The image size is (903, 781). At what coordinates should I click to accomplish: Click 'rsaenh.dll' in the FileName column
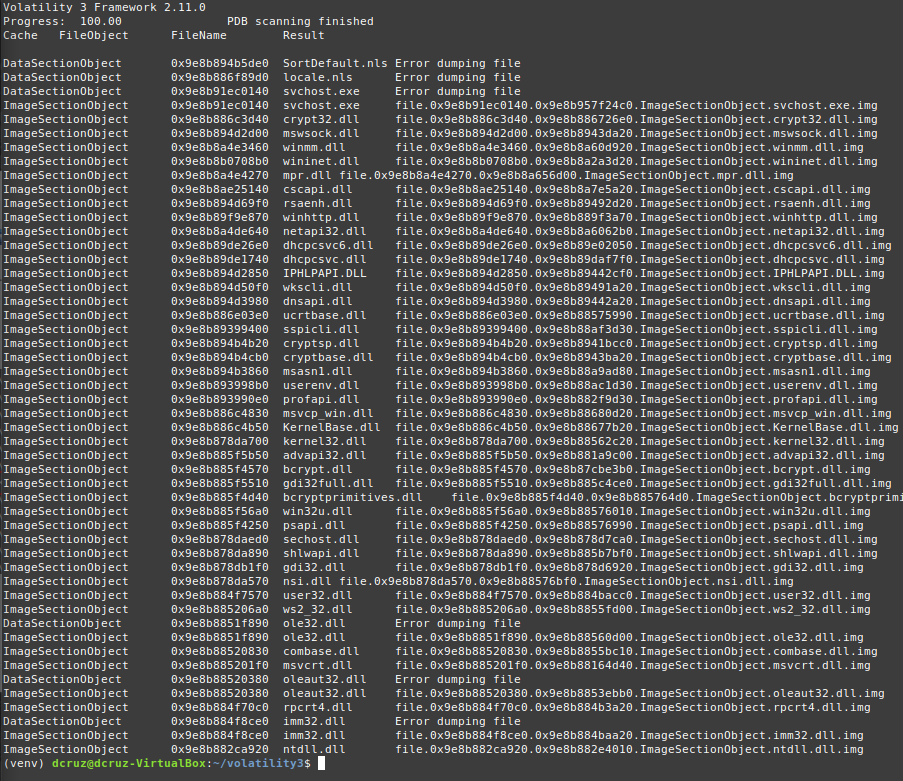317,203
